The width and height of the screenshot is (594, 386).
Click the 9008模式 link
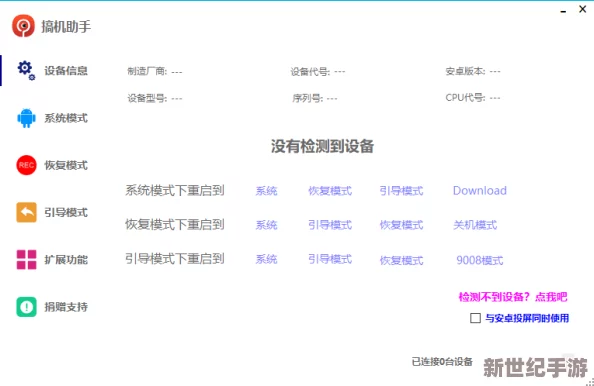(480, 260)
